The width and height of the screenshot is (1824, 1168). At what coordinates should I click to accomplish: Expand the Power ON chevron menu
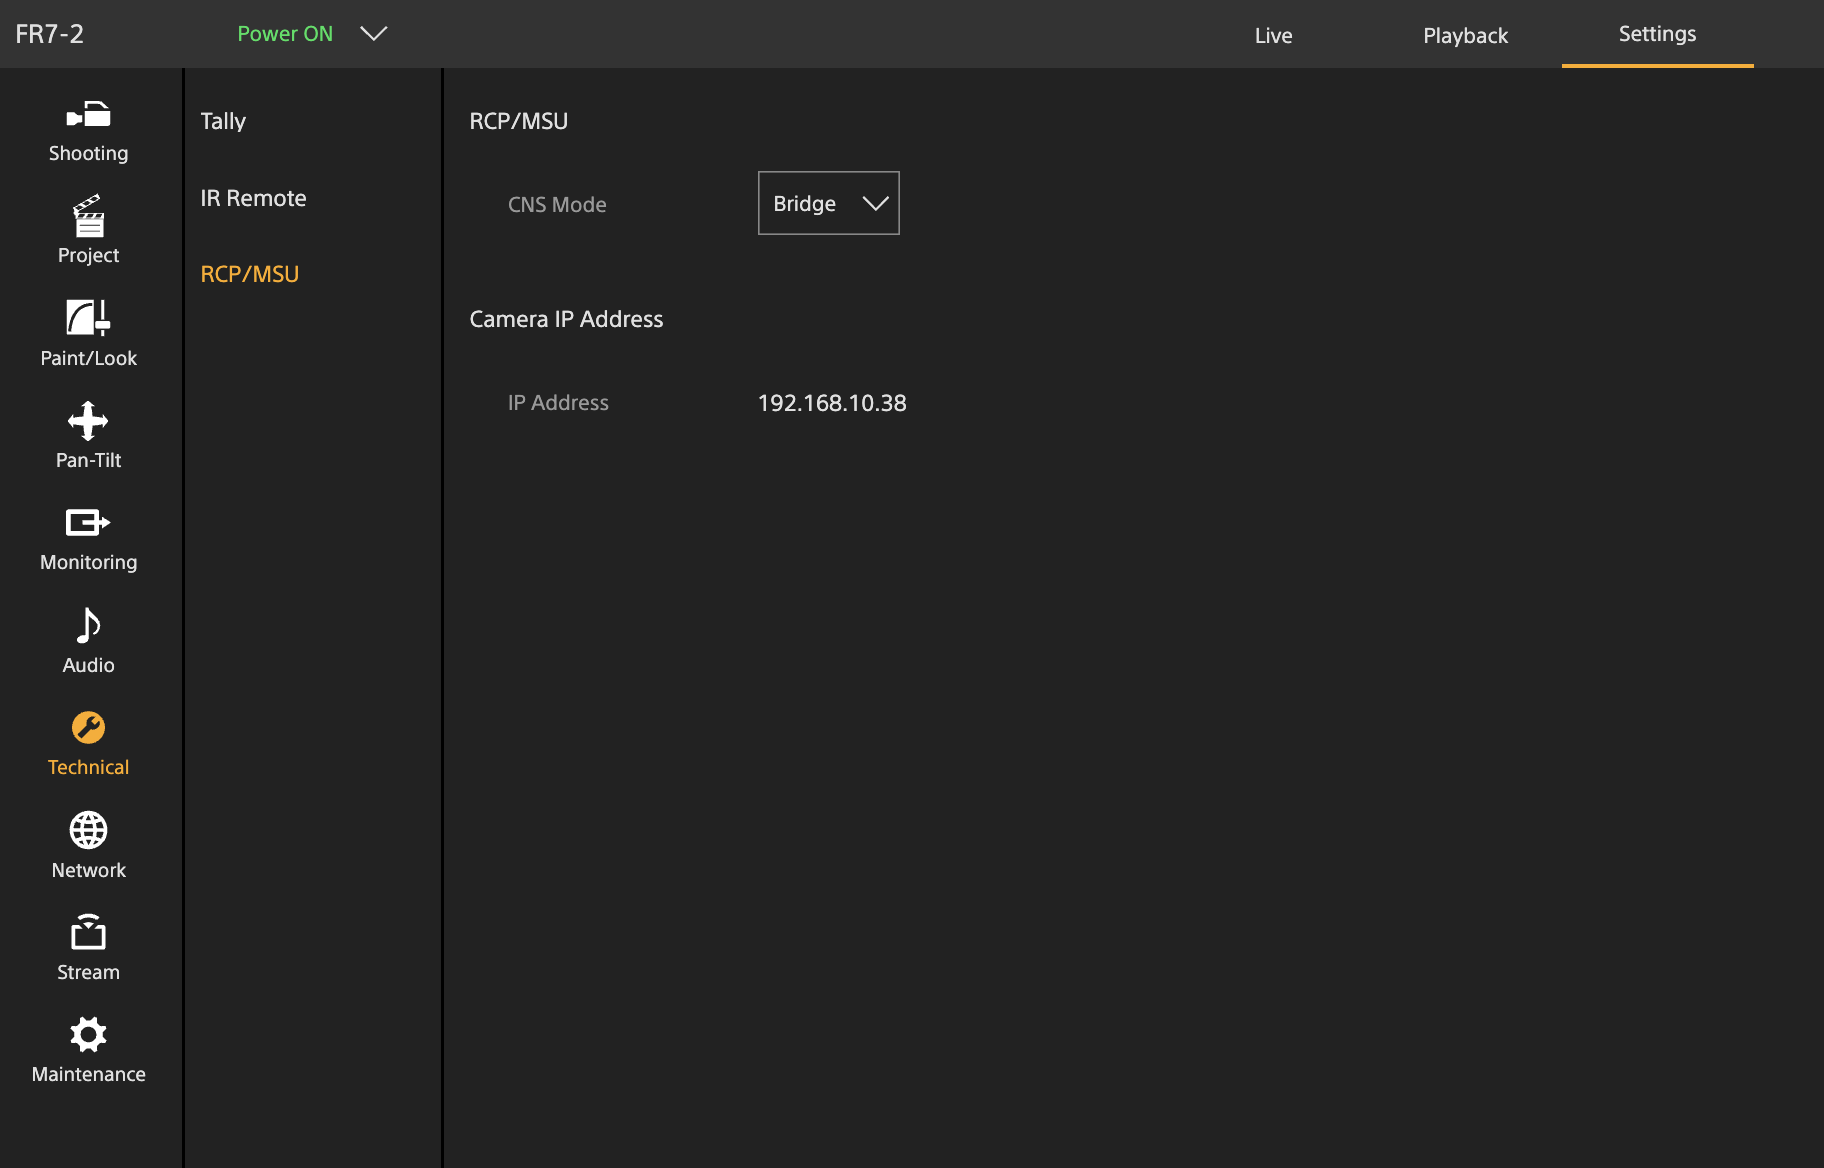374,34
